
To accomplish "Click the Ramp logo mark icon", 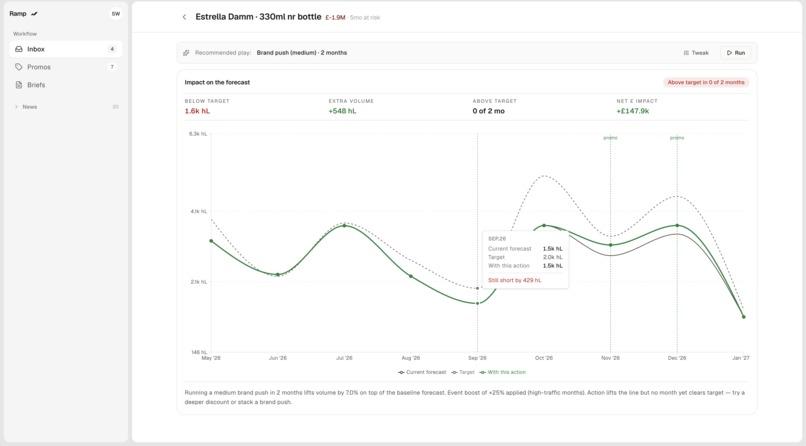I will point(34,14).
